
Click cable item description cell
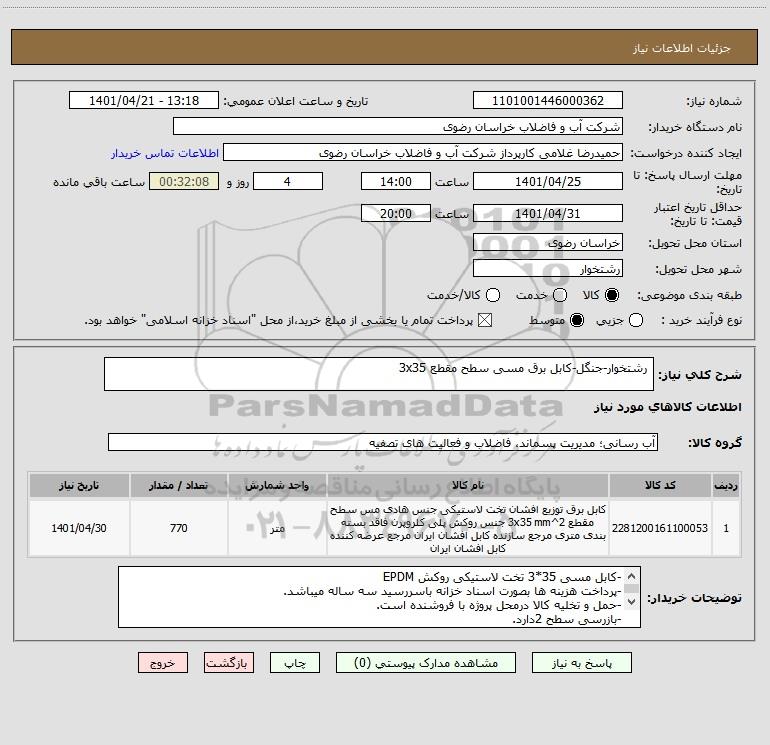[x=468, y=528]
